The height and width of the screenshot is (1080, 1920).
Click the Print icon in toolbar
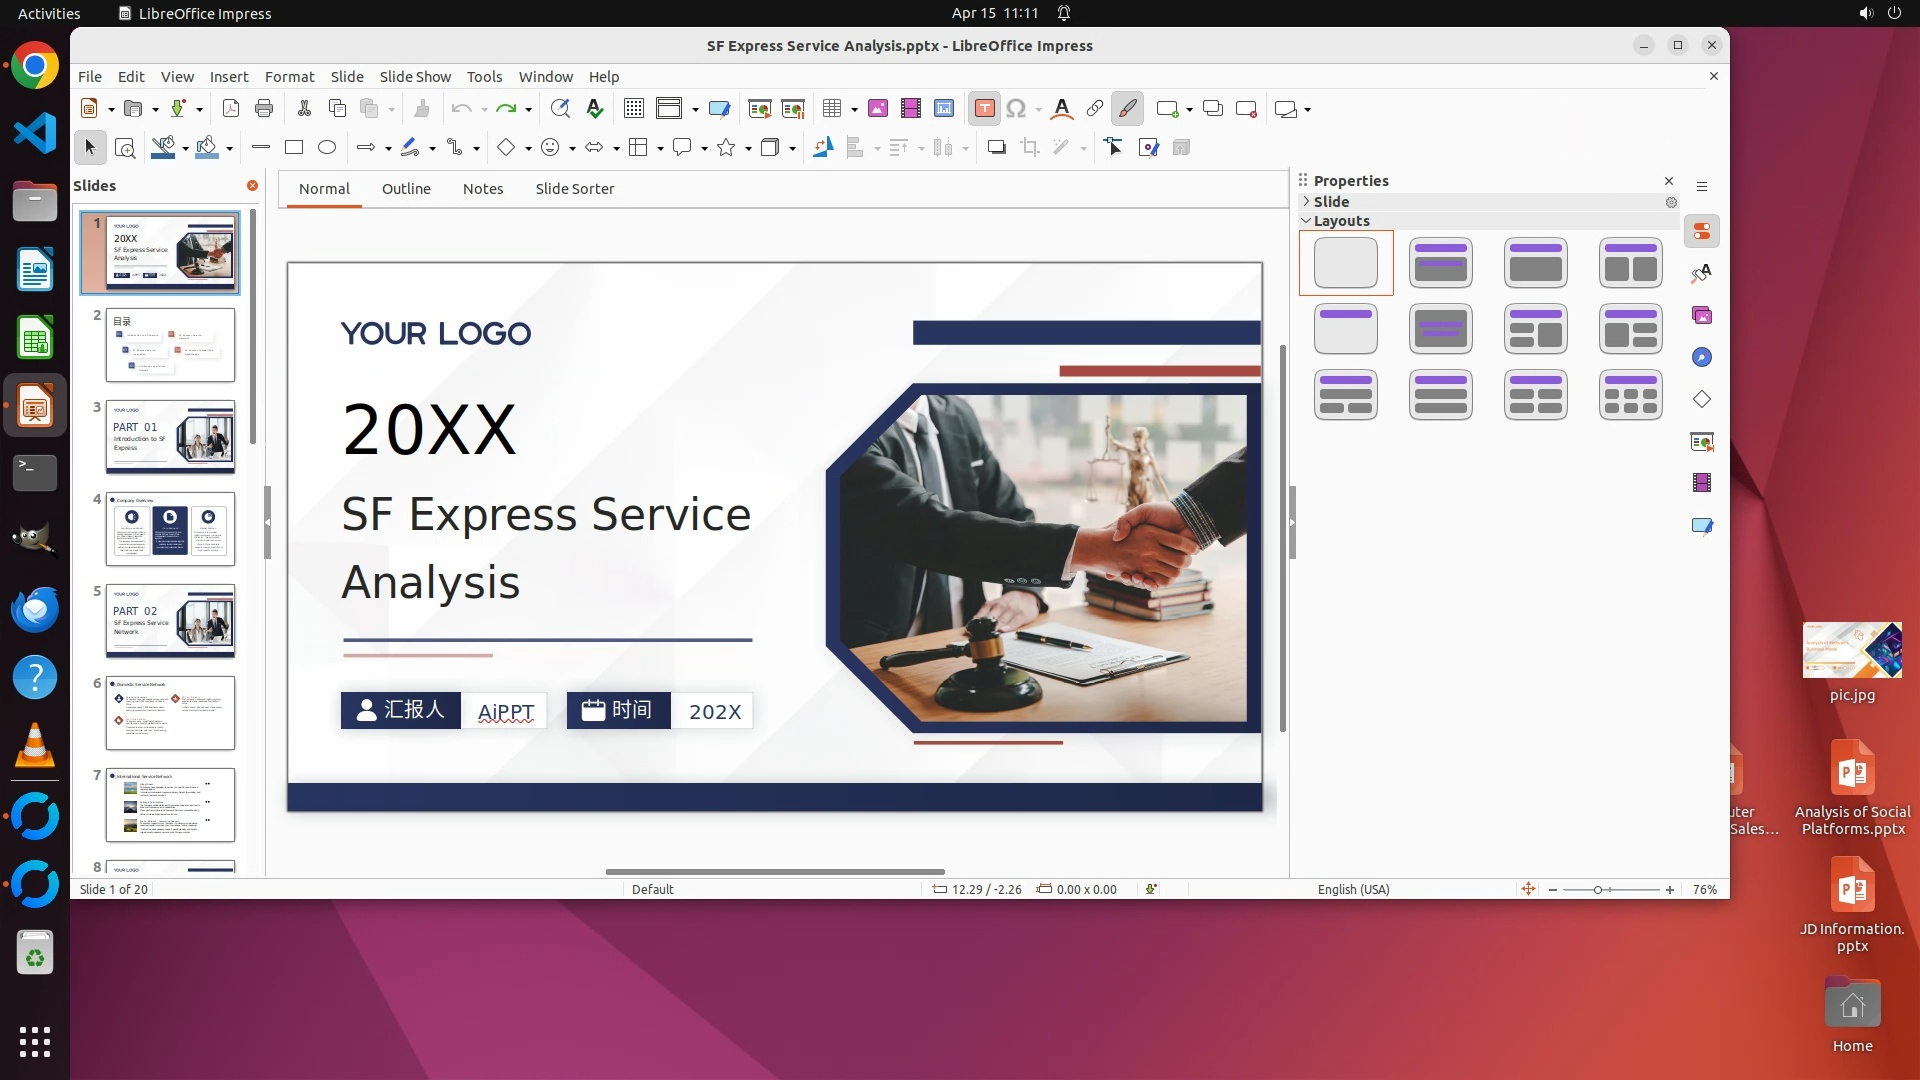[x=264, y=109]
